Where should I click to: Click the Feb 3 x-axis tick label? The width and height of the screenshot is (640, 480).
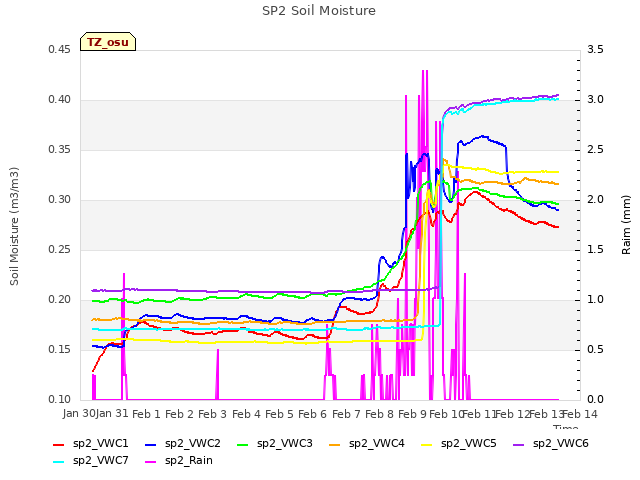tap(213, 414)
